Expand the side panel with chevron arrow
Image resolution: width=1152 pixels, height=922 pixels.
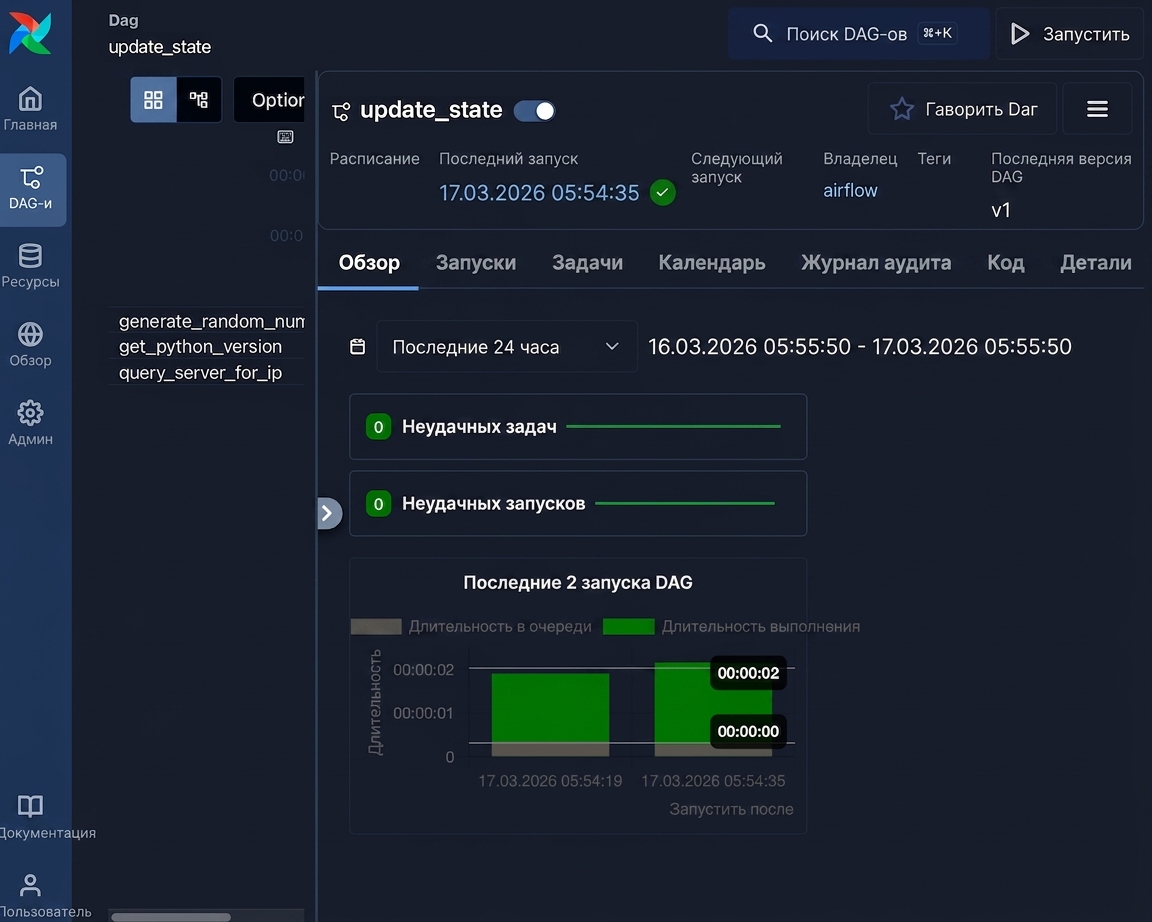point(328,514)
